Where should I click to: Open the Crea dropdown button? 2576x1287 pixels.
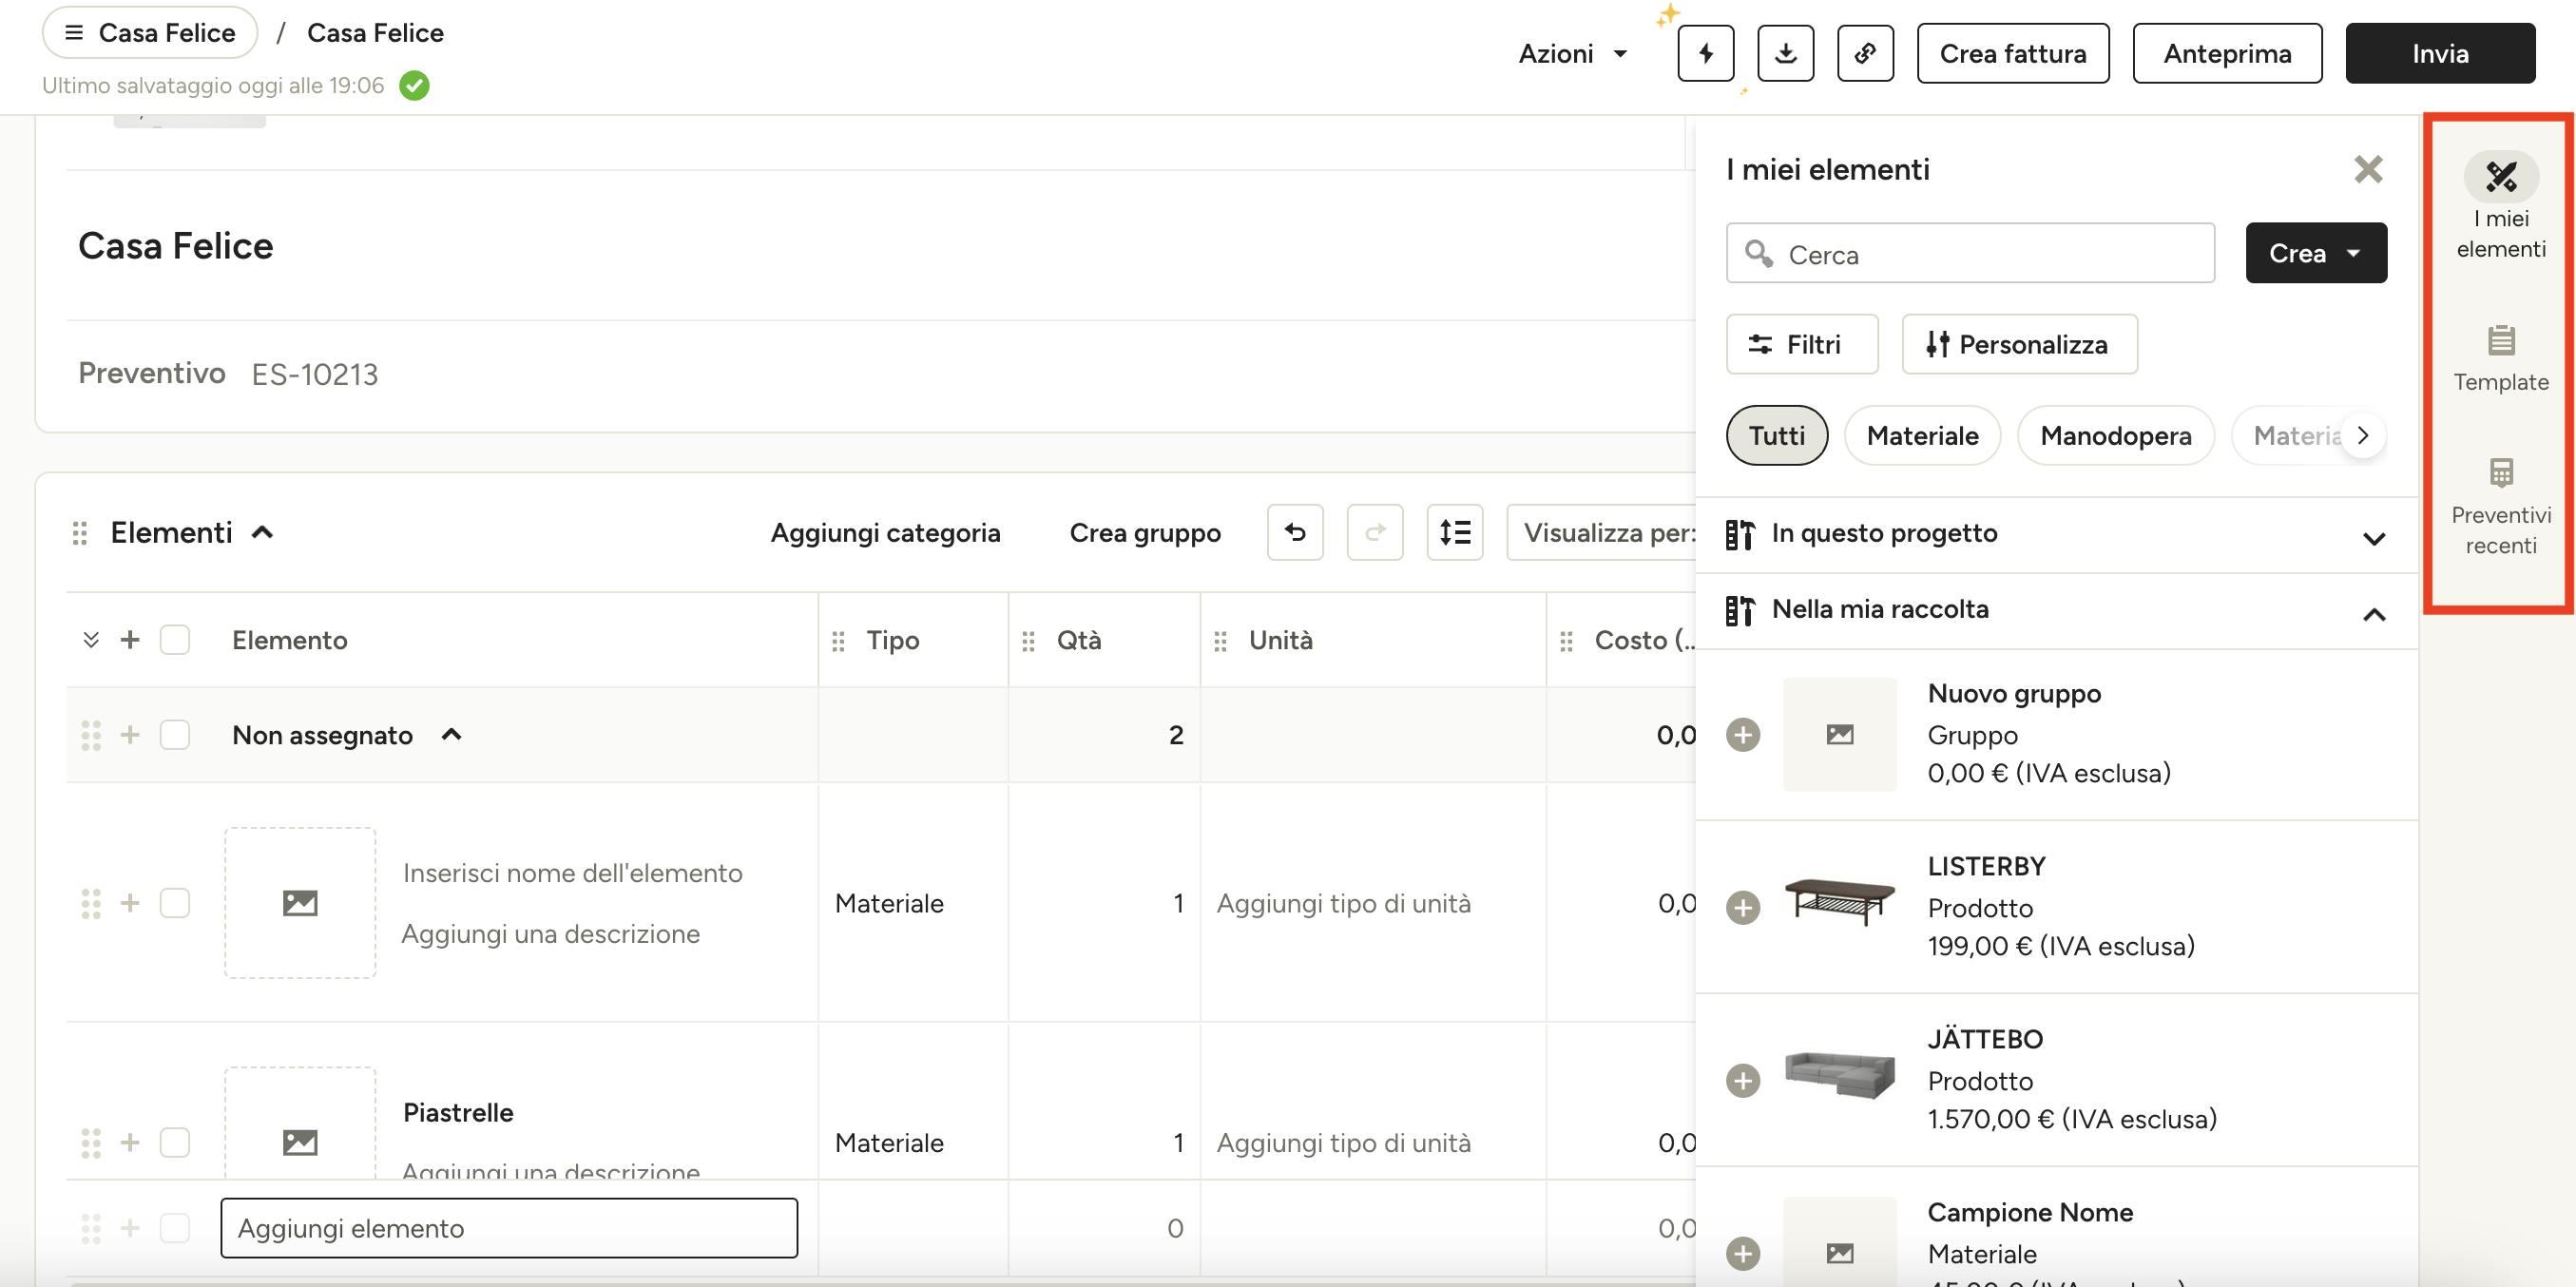(2316, 253)
